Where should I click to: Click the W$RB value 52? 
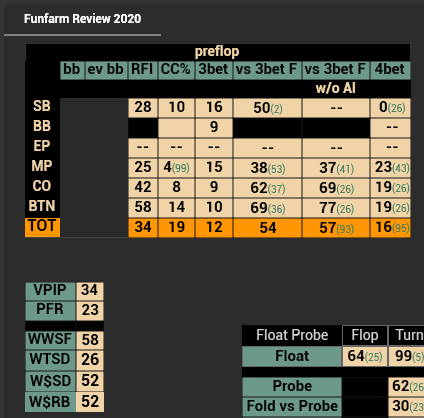point(90,402)
